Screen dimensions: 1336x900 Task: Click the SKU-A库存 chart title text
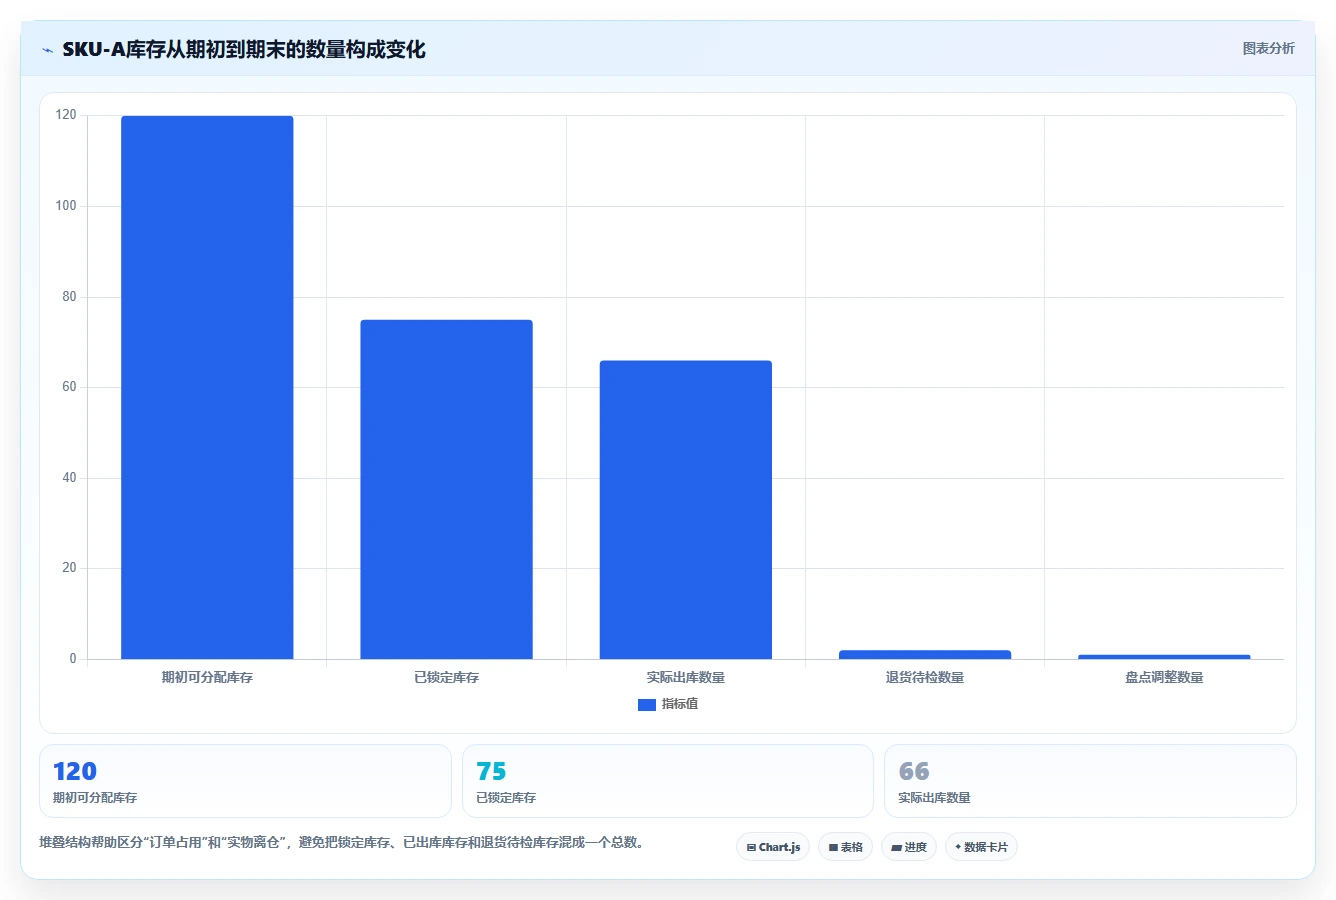pyautogui.click(x=244, y=49)
